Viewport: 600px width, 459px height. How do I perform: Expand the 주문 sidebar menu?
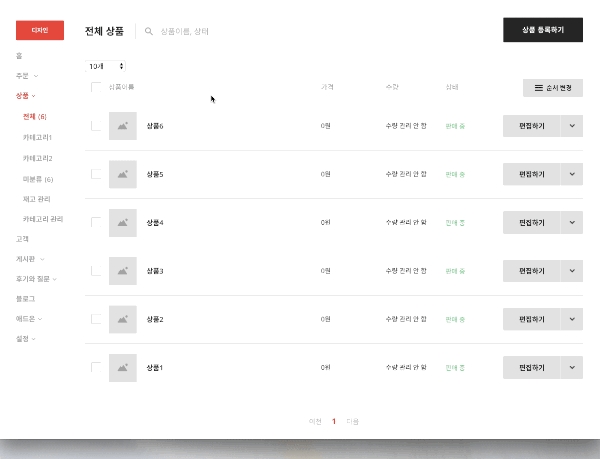click(28, 75)
